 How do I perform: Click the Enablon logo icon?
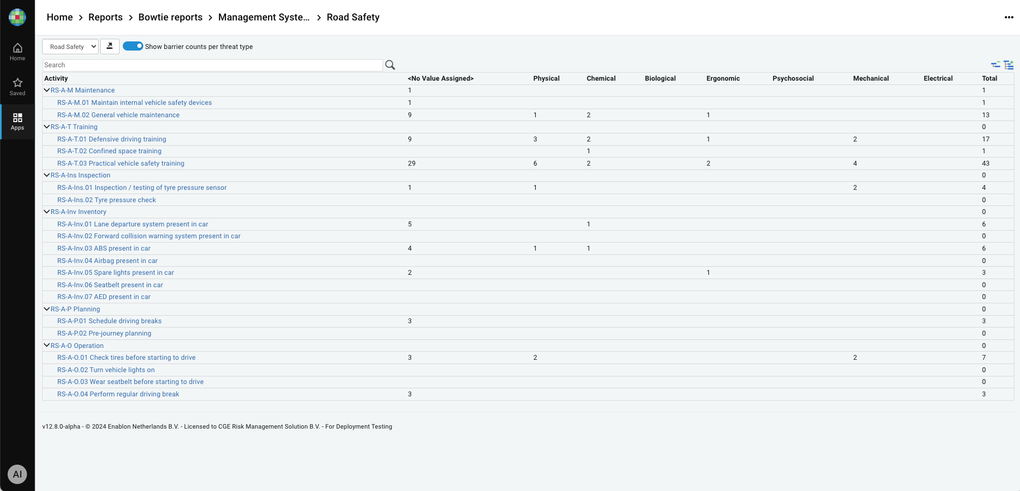[17, 17]
